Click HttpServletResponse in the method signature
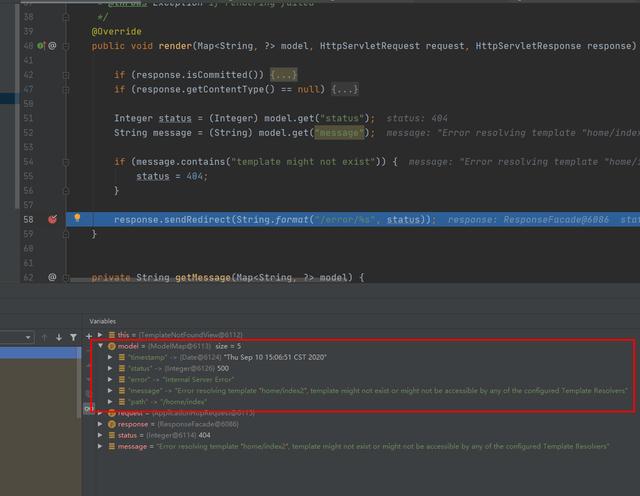 coord(528,46)
